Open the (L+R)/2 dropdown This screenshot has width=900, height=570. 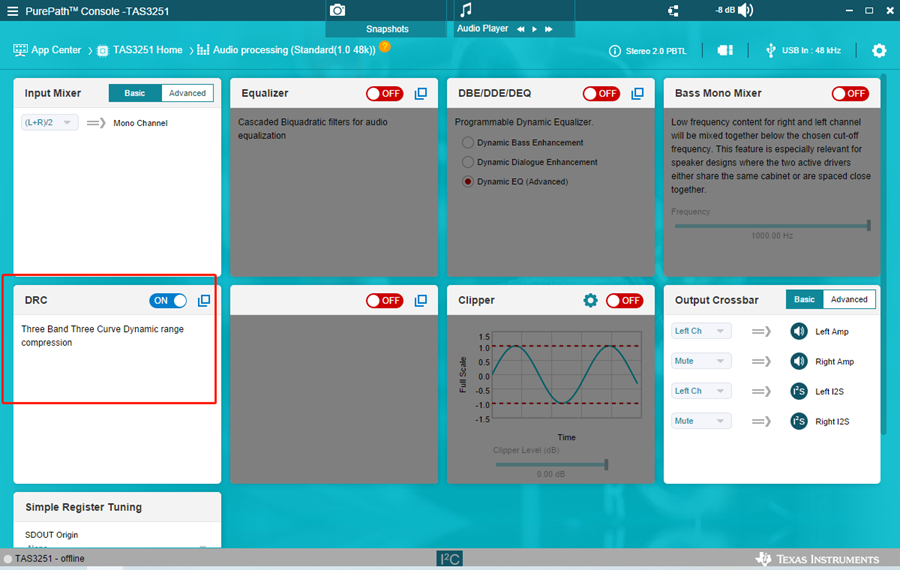point(49,122)
